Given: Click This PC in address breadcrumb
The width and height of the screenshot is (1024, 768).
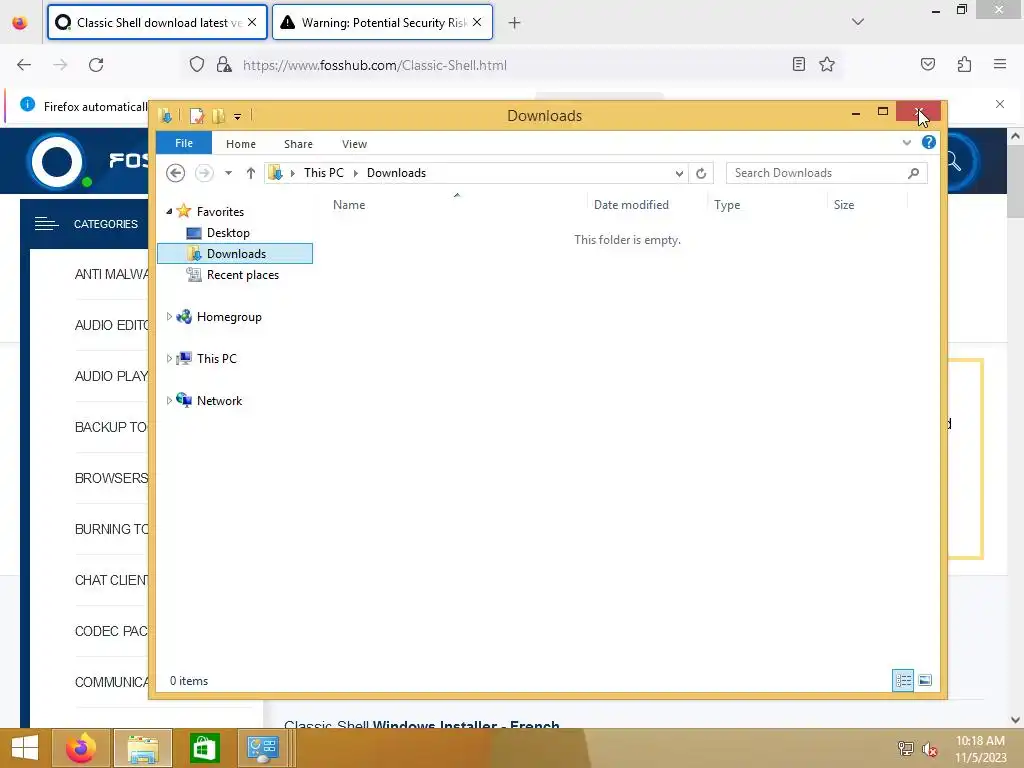Looking at the screenshot, I should (x=323, y=172).
